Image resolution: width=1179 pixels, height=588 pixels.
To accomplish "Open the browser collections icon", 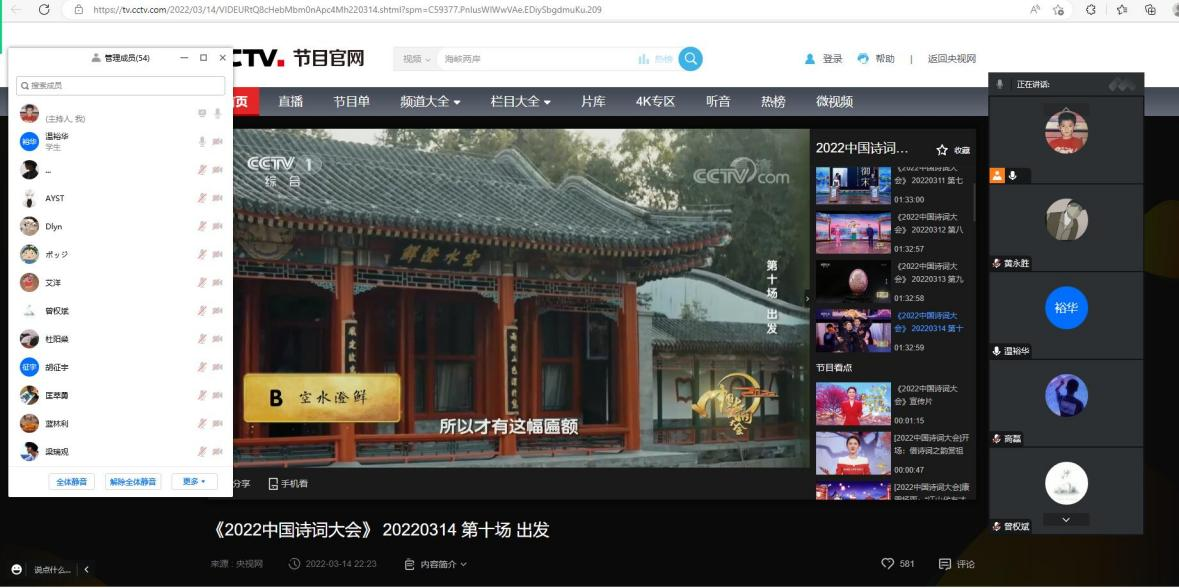I will click(1150, 10).
